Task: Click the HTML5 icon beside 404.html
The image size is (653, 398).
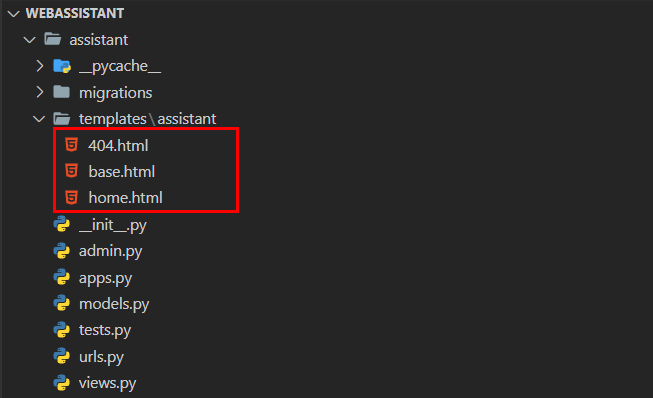Action: coord(72,145)
